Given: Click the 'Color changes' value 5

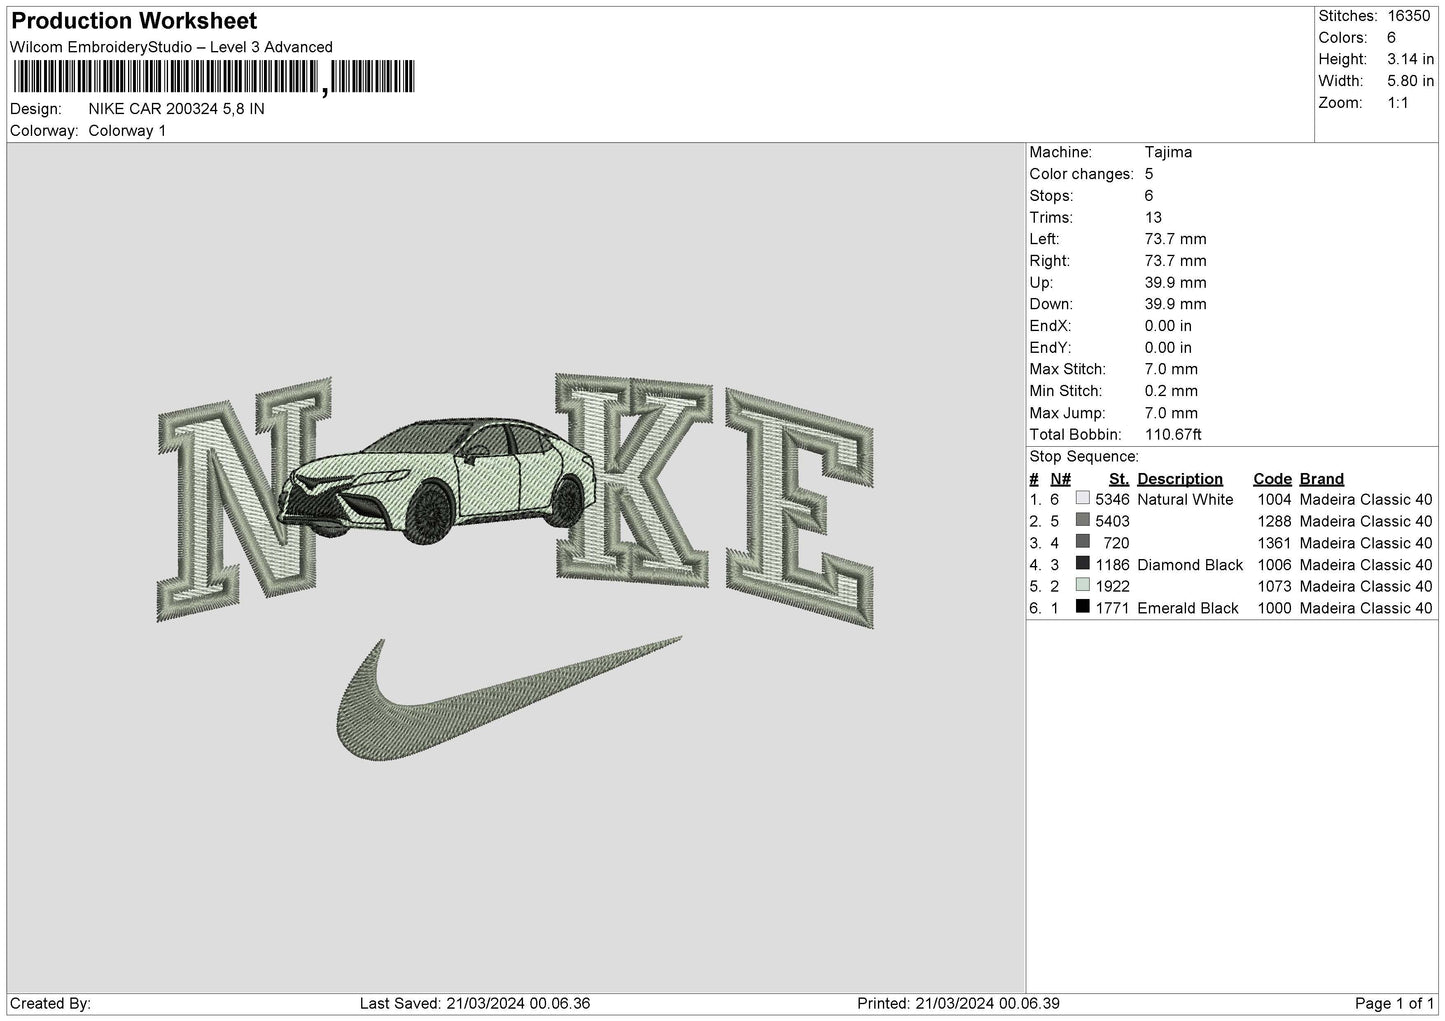Looking at the screenshot, I should point(1149,174).
